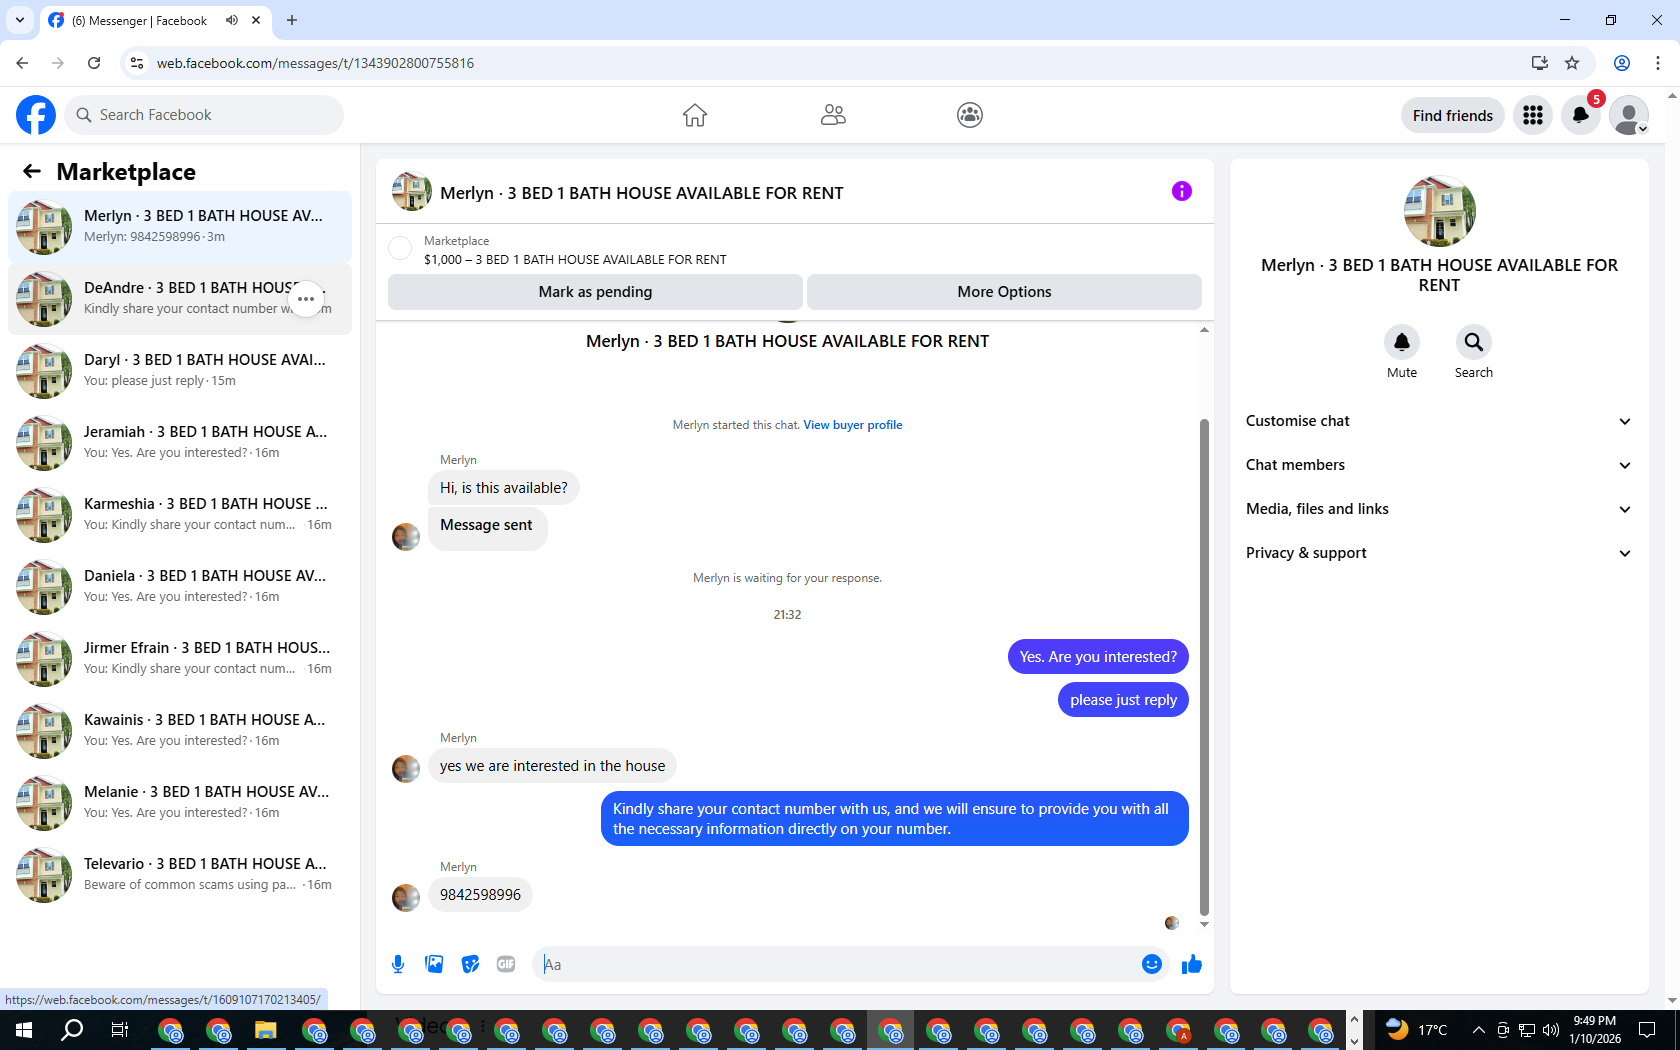Open Daryl conversation in list
This screenshot has height=1050, width=1680.
pyautogui.click(x=180, y=370)
